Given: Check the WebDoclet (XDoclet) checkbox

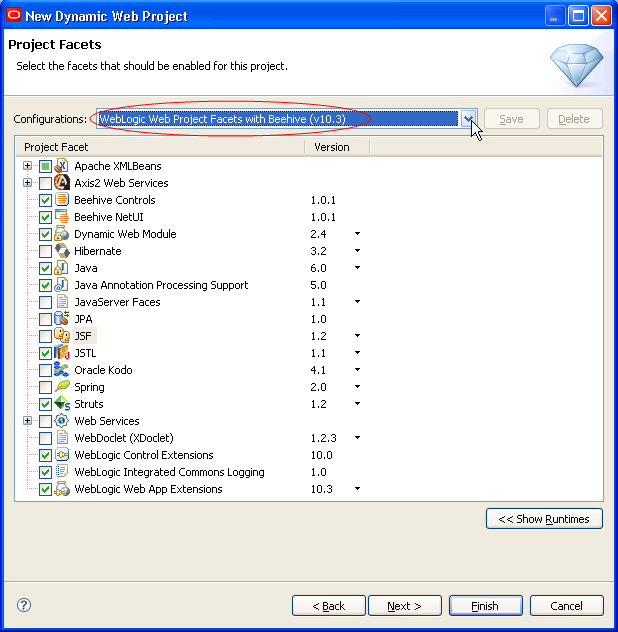Looking at the screenshot, I should [45, 438].
